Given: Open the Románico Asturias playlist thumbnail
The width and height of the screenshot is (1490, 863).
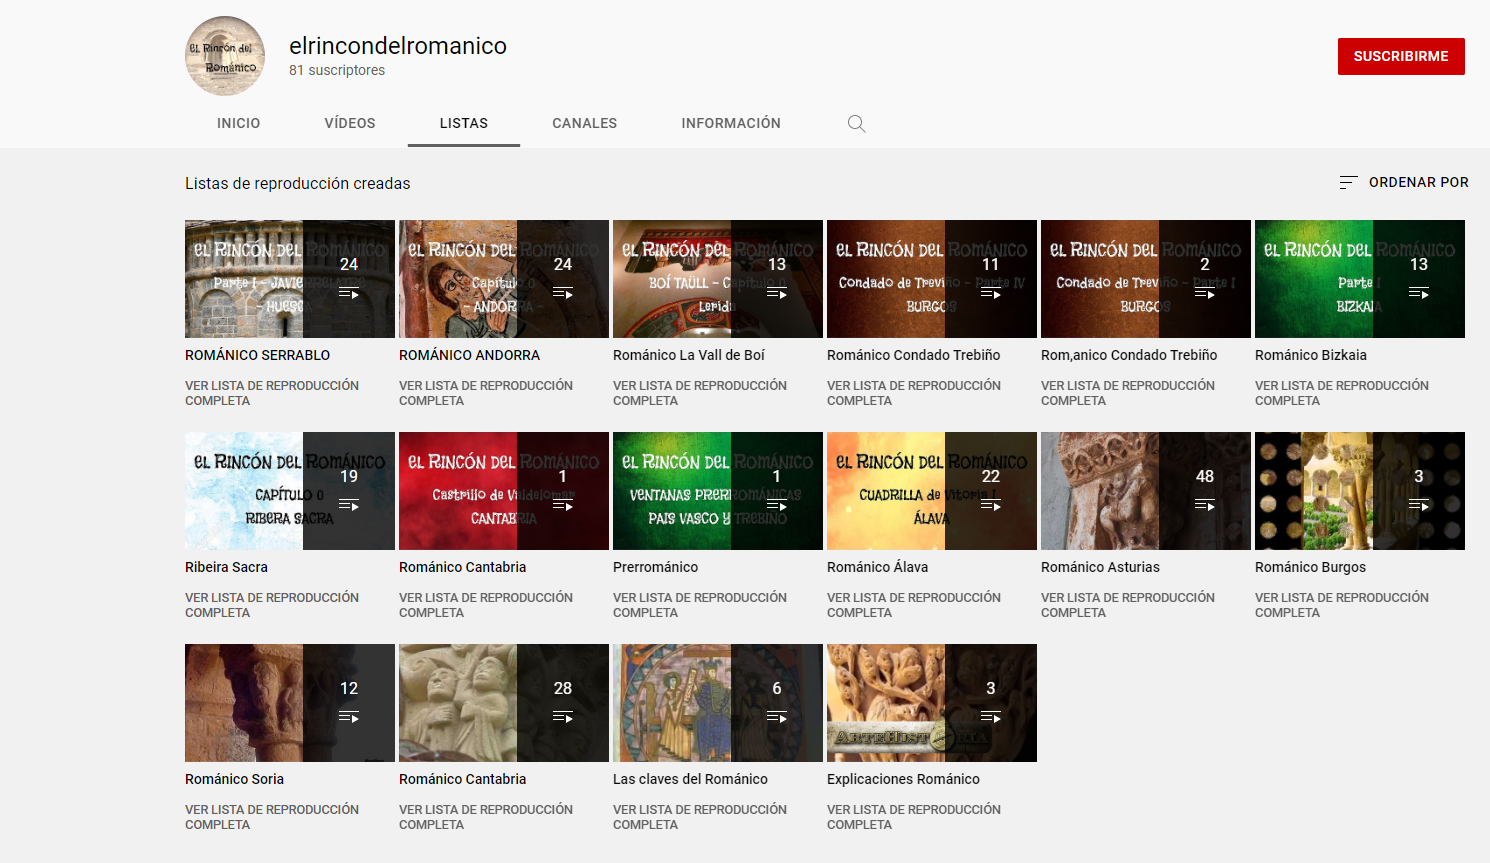Looking at the screenshot, I should click(x=1146, y=491).
